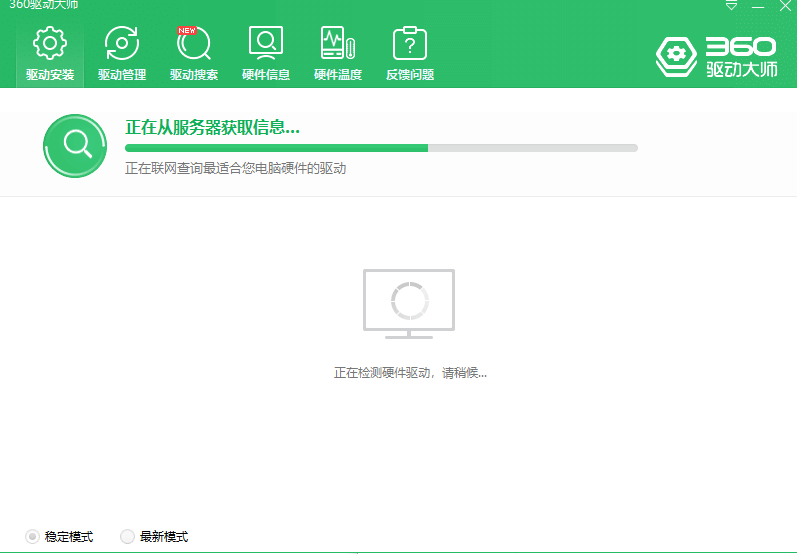Click the 正在联网查询最适合您电脑硬件的驱动 text
The image size is (797, 554).
(236, 168)
